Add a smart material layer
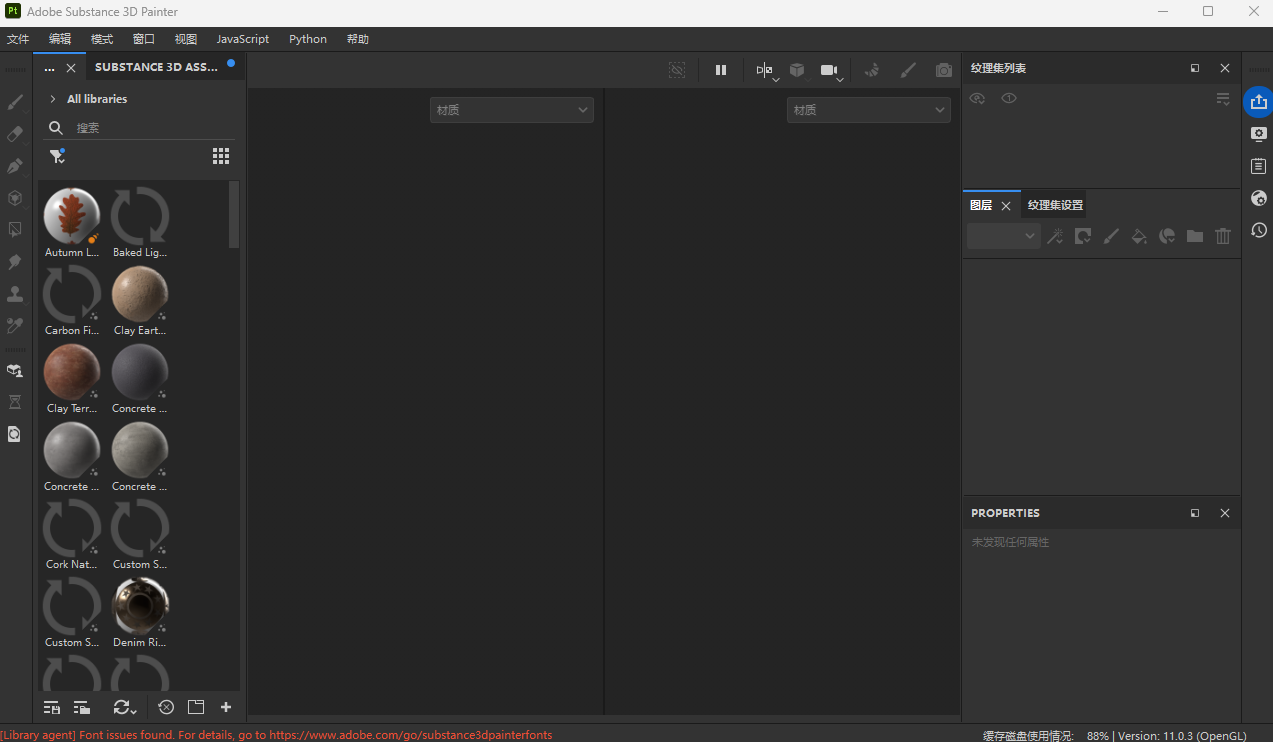The height and width of the screenshot is (742, 1273). point(1167,236)
